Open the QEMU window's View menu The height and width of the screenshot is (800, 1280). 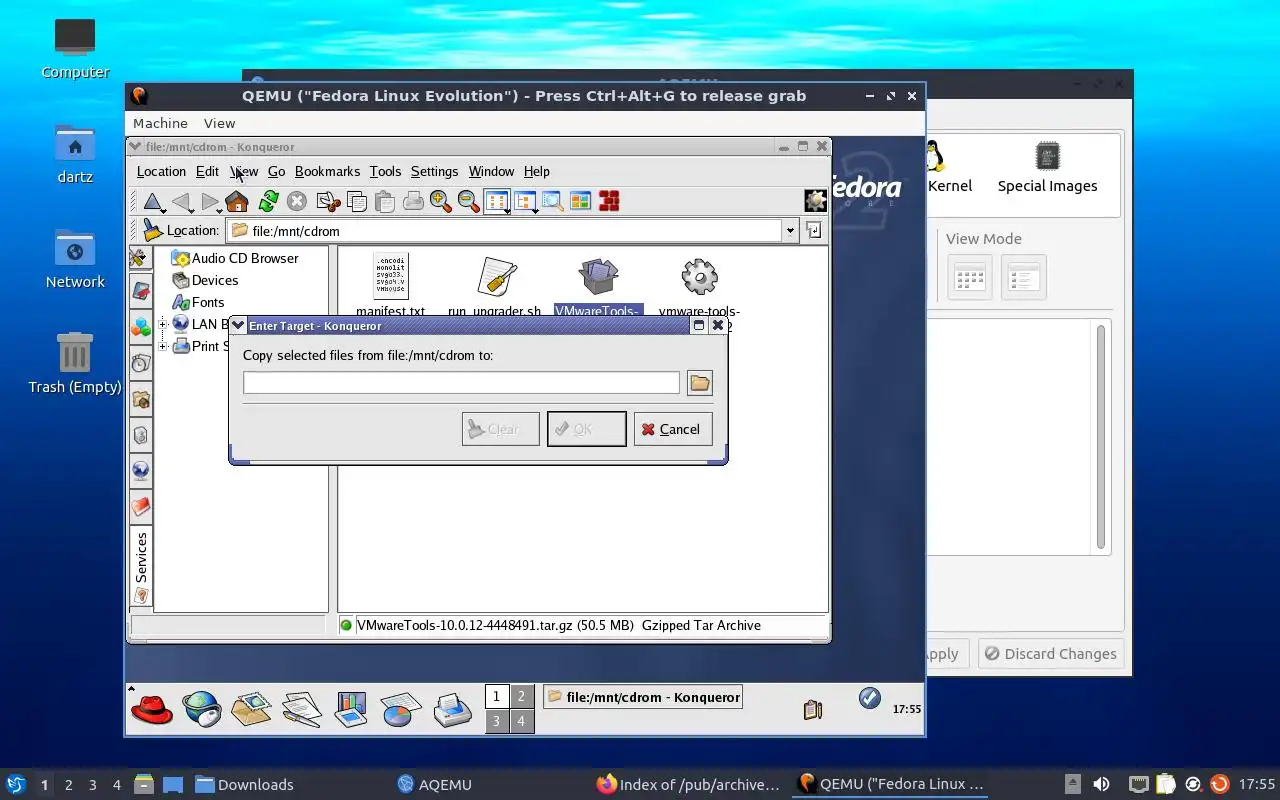[x=219, y=123]
